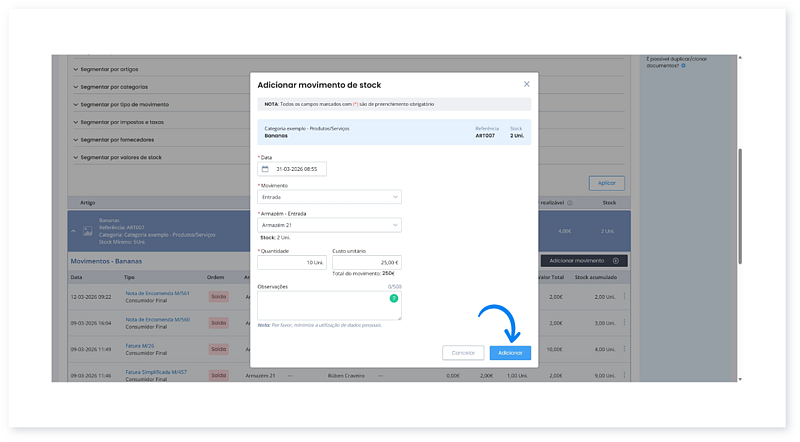Click the Custo unitário input field

point(366,262)
